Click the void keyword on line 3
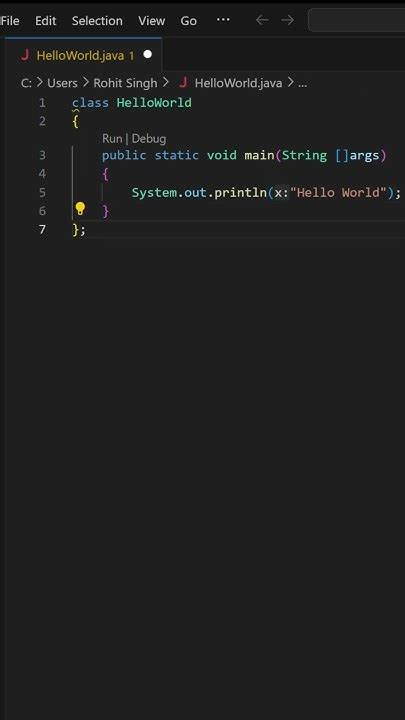Viewport: 405px width, 720px height. tap(222, 155)
